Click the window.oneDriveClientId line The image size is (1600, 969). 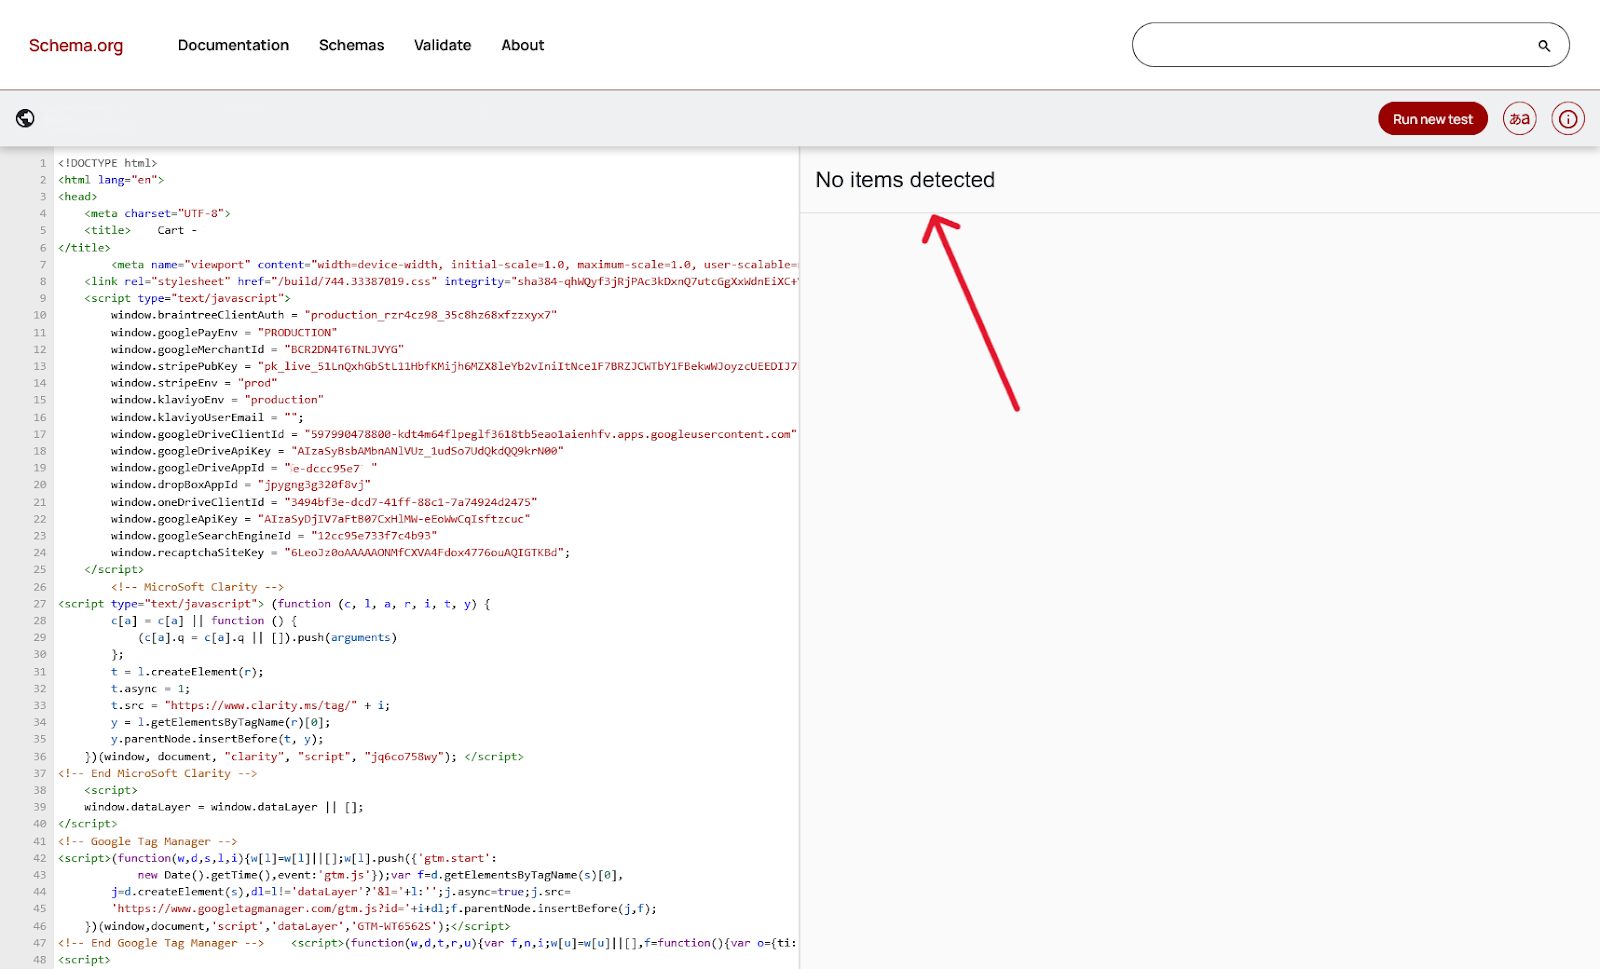click(324, 502)
